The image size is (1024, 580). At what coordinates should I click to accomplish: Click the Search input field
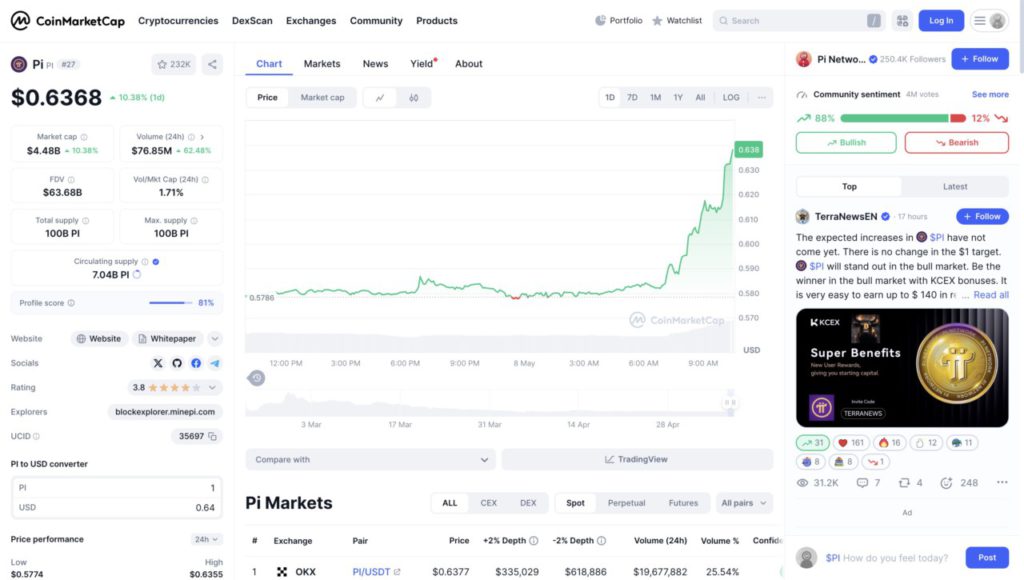(x=790, y=20)
